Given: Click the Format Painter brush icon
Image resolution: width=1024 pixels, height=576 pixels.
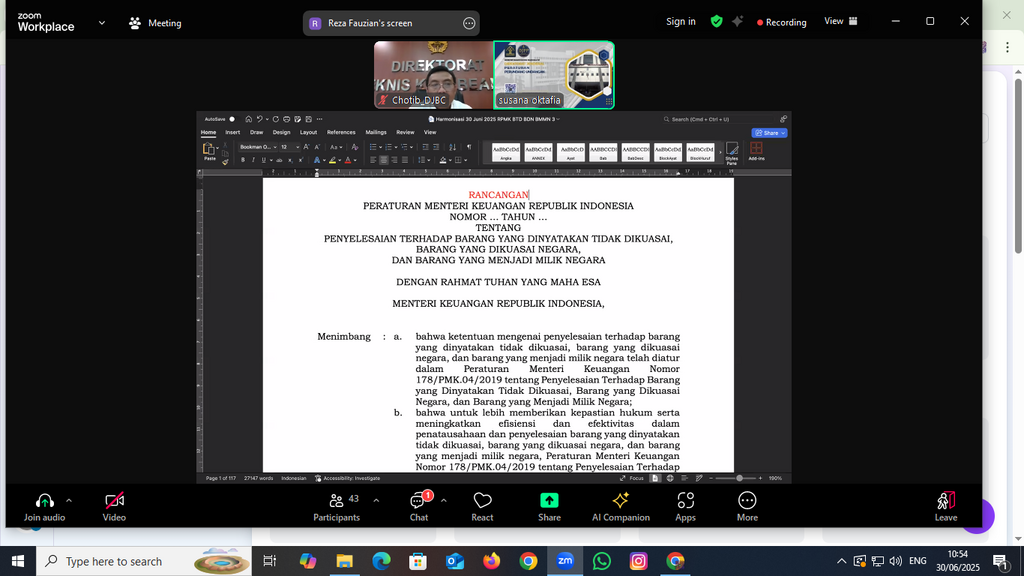Looking at the screenshot, I should 225,162.
